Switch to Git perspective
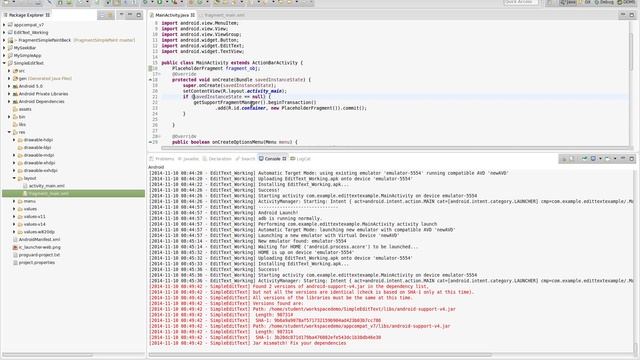Image resolution: width=640 pixels, height=360 pixels. tap(584, 2)
